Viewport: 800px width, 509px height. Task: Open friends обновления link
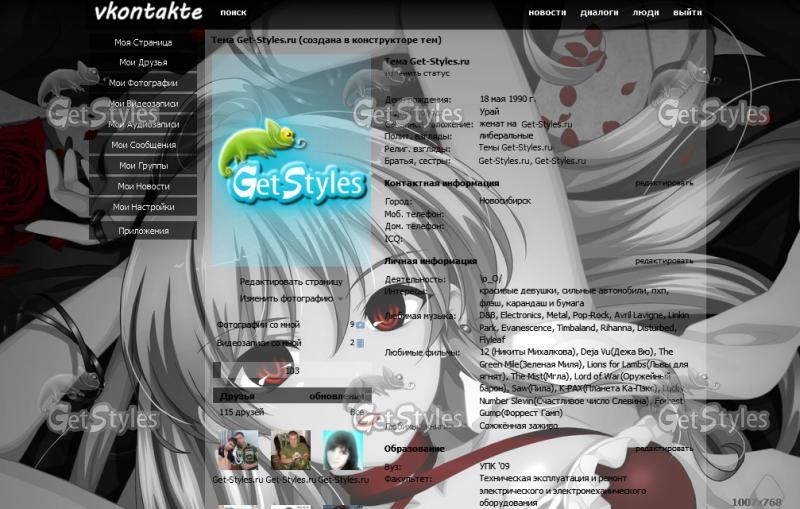[x=337, y=396]
